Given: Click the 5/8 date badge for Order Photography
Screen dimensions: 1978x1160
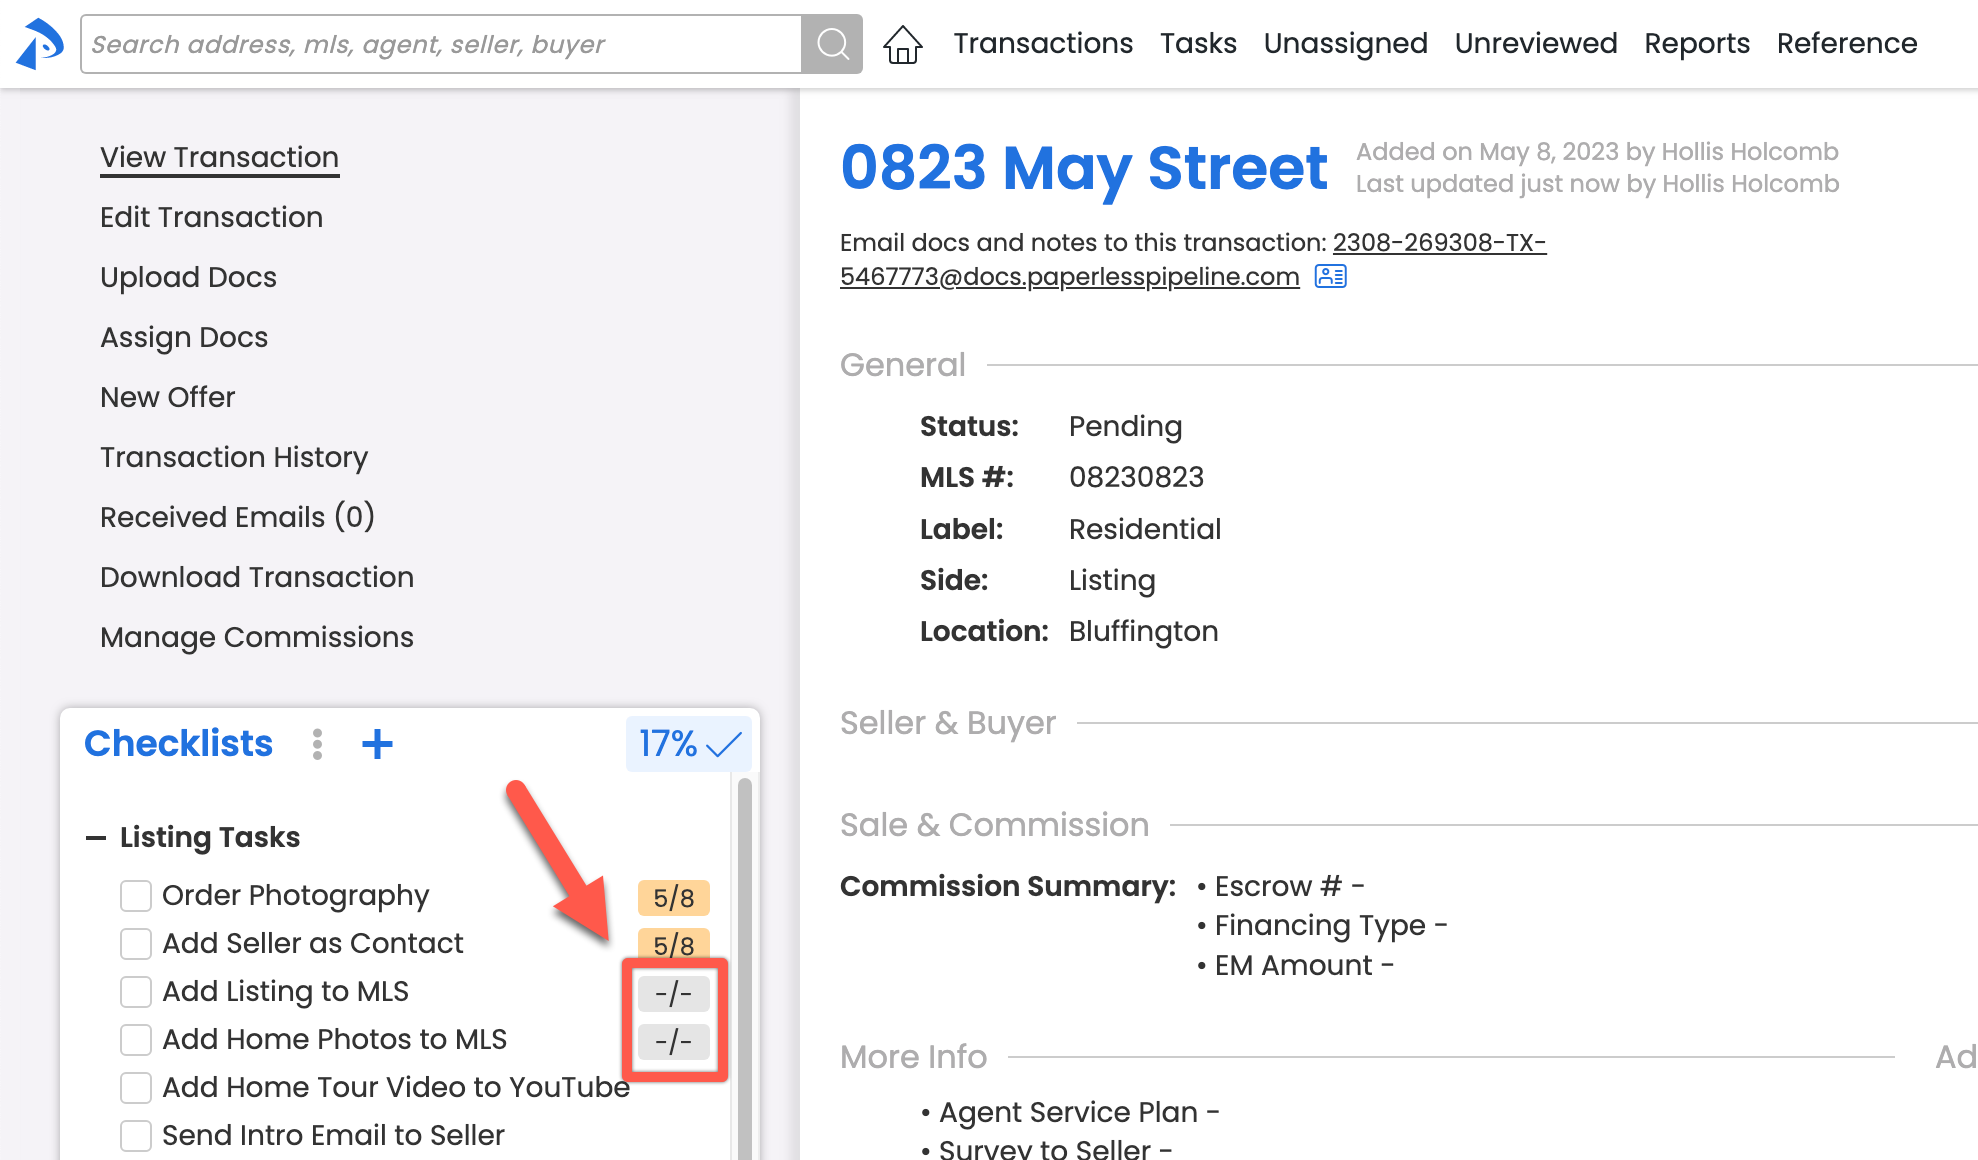Looking at the screenshot, I should pos(673,898).
